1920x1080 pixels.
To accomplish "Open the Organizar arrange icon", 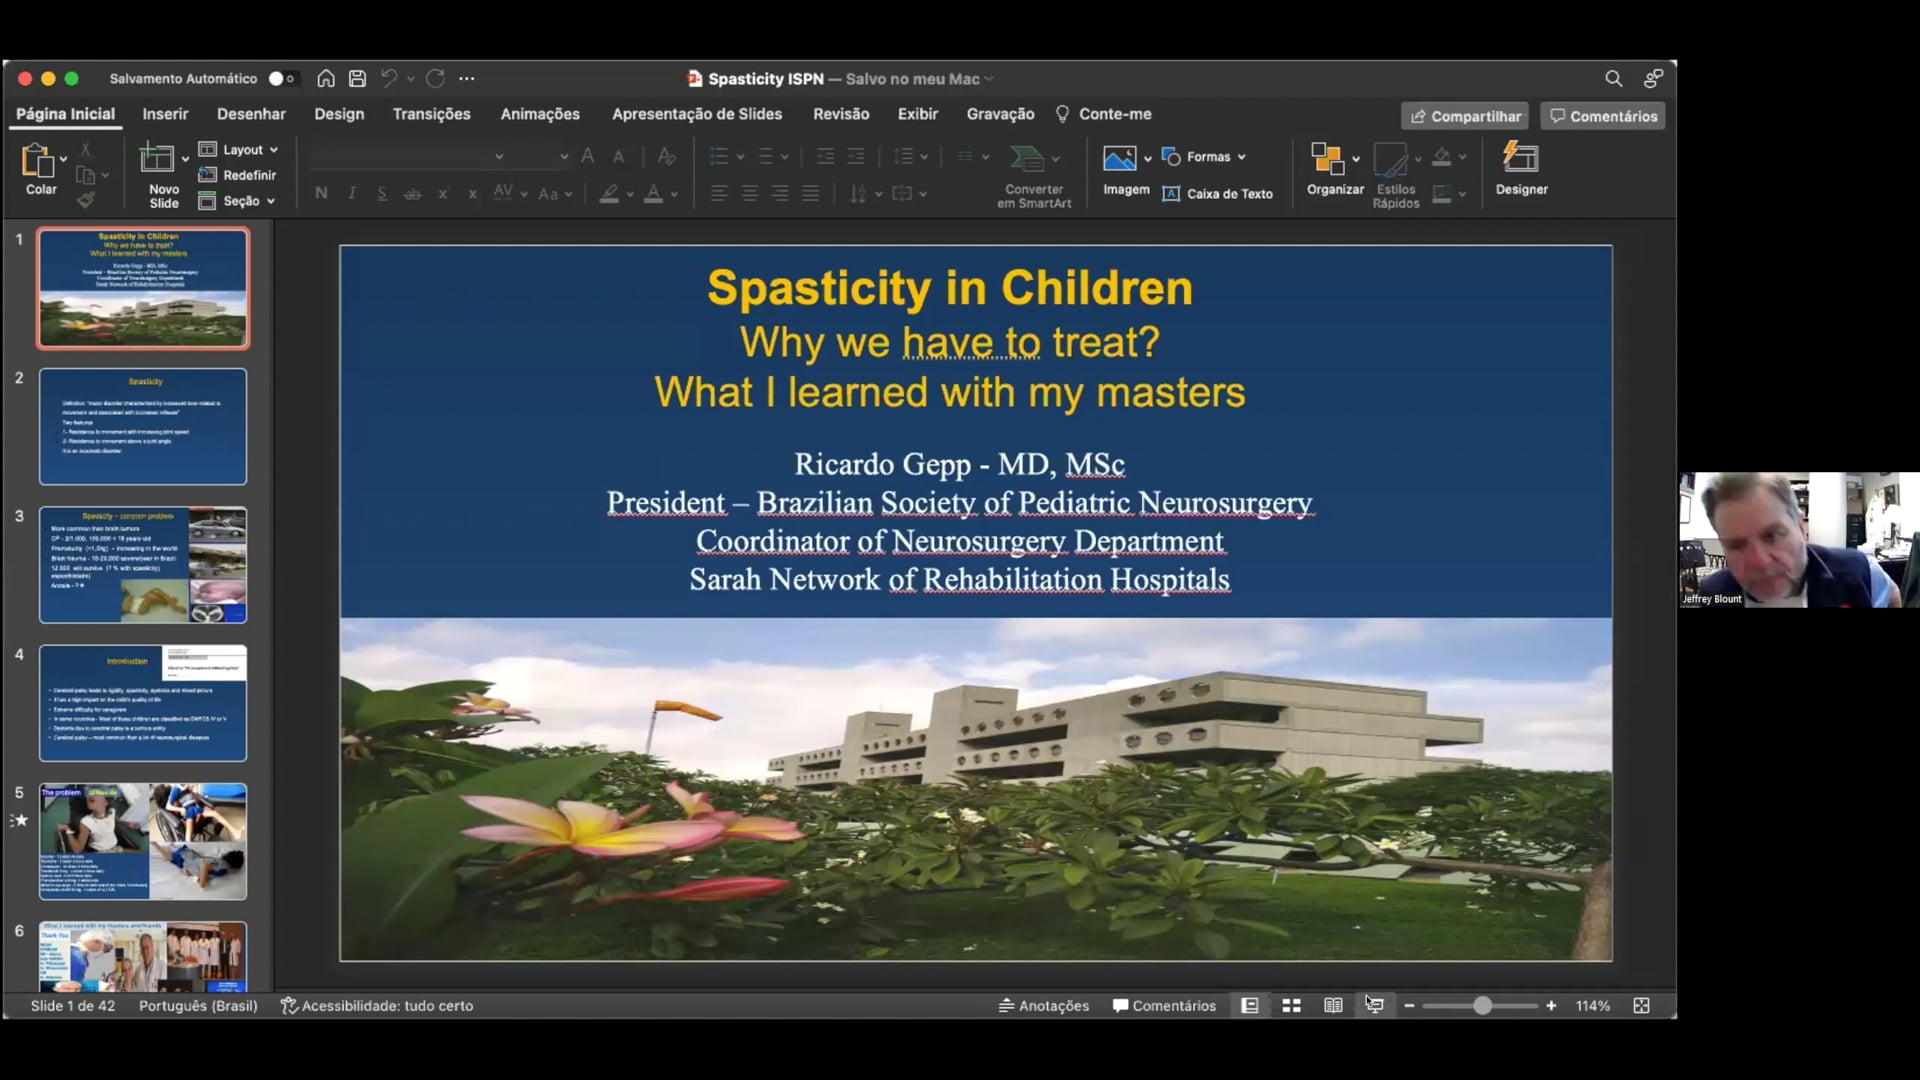I will click(x=1327, y=158).
